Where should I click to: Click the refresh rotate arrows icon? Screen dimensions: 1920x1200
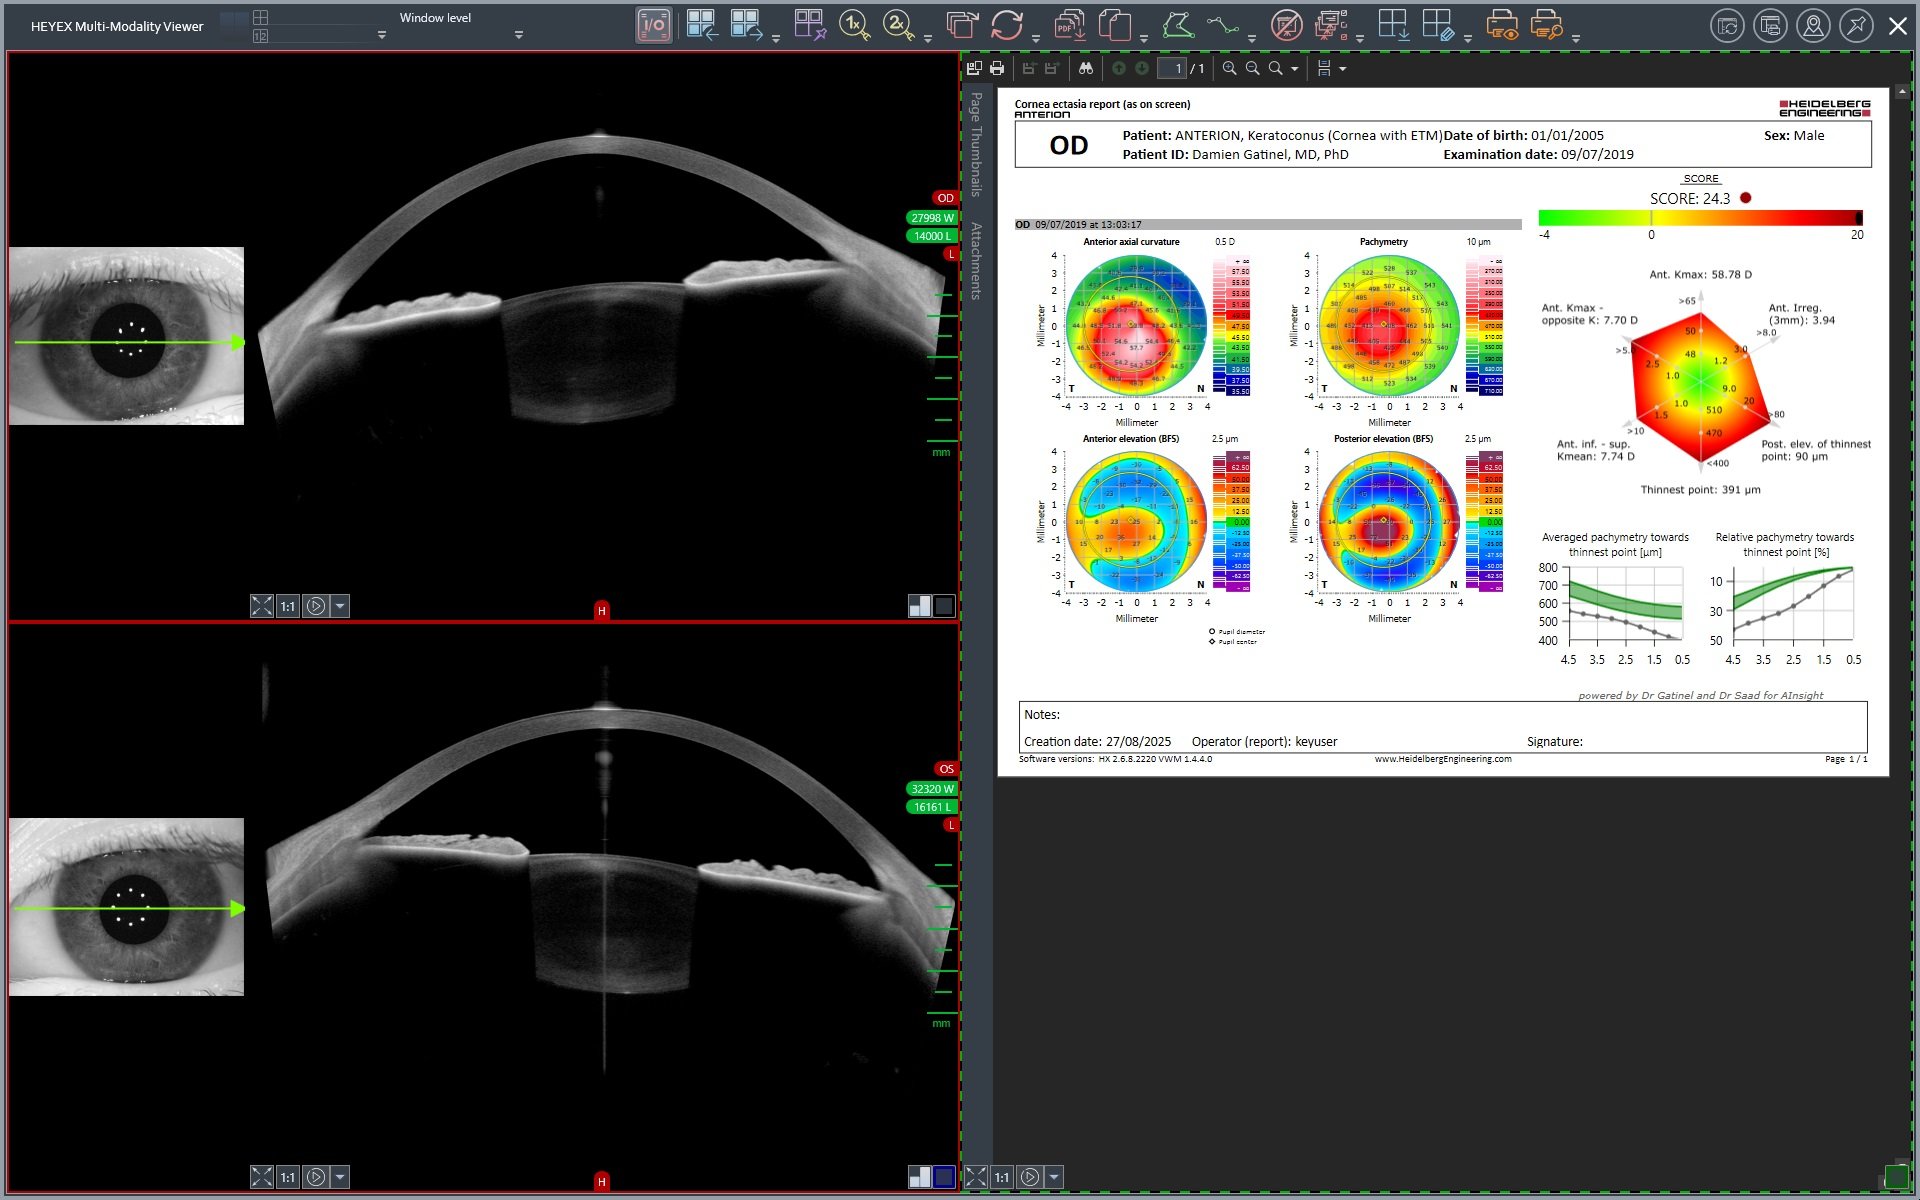(1007, 26)
